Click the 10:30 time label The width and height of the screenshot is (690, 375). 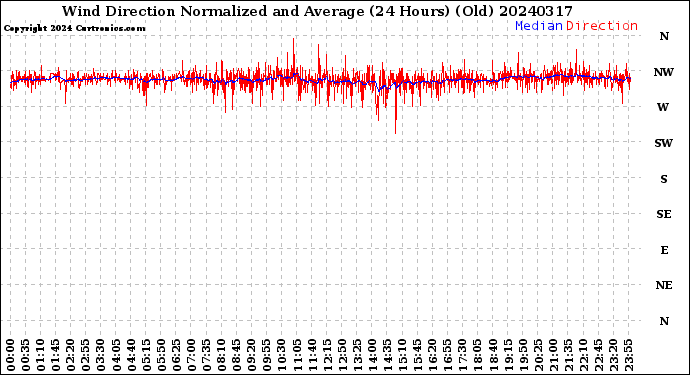pos(282,355)
